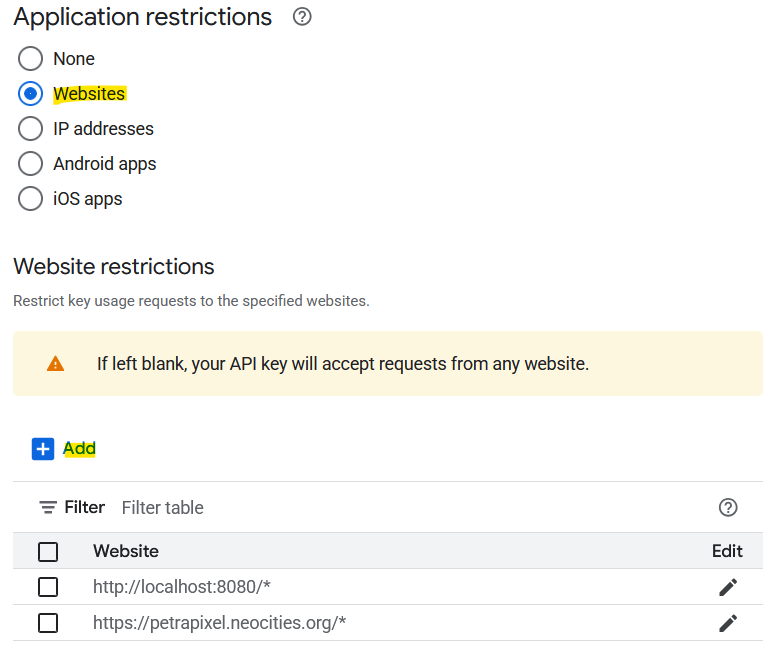
Task: Click the orange warning triangle icon
Action: click(x=55, y=364)
